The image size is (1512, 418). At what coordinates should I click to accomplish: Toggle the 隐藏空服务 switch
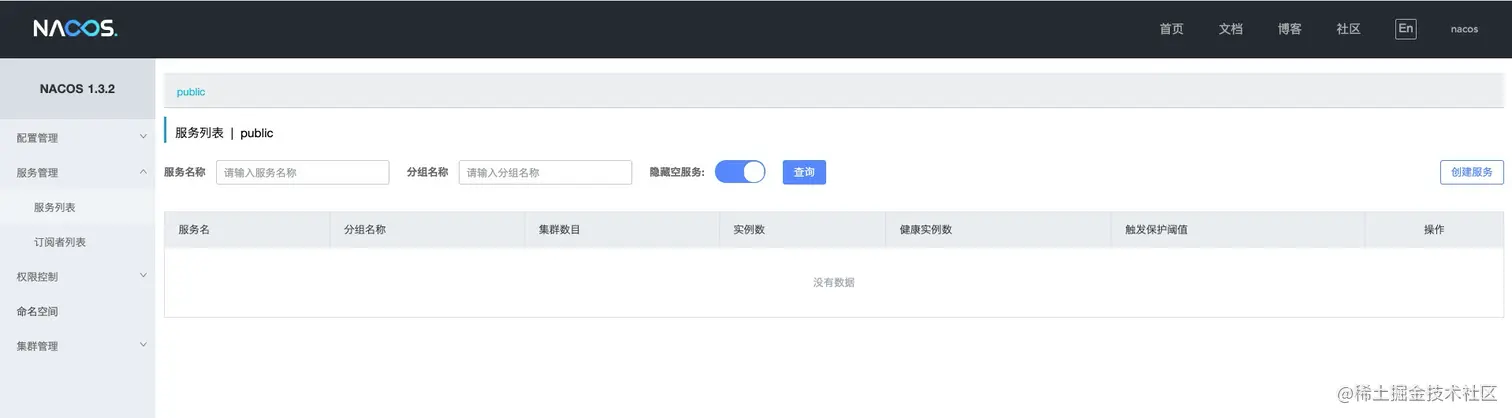point(740,172)
